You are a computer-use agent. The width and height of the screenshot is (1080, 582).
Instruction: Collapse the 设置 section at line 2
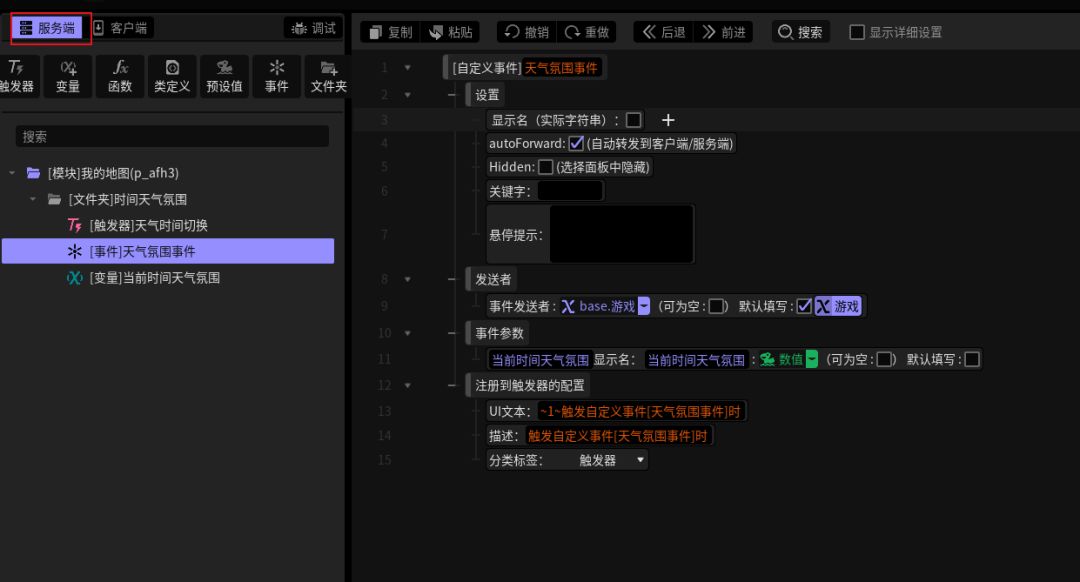click(408, 94)
